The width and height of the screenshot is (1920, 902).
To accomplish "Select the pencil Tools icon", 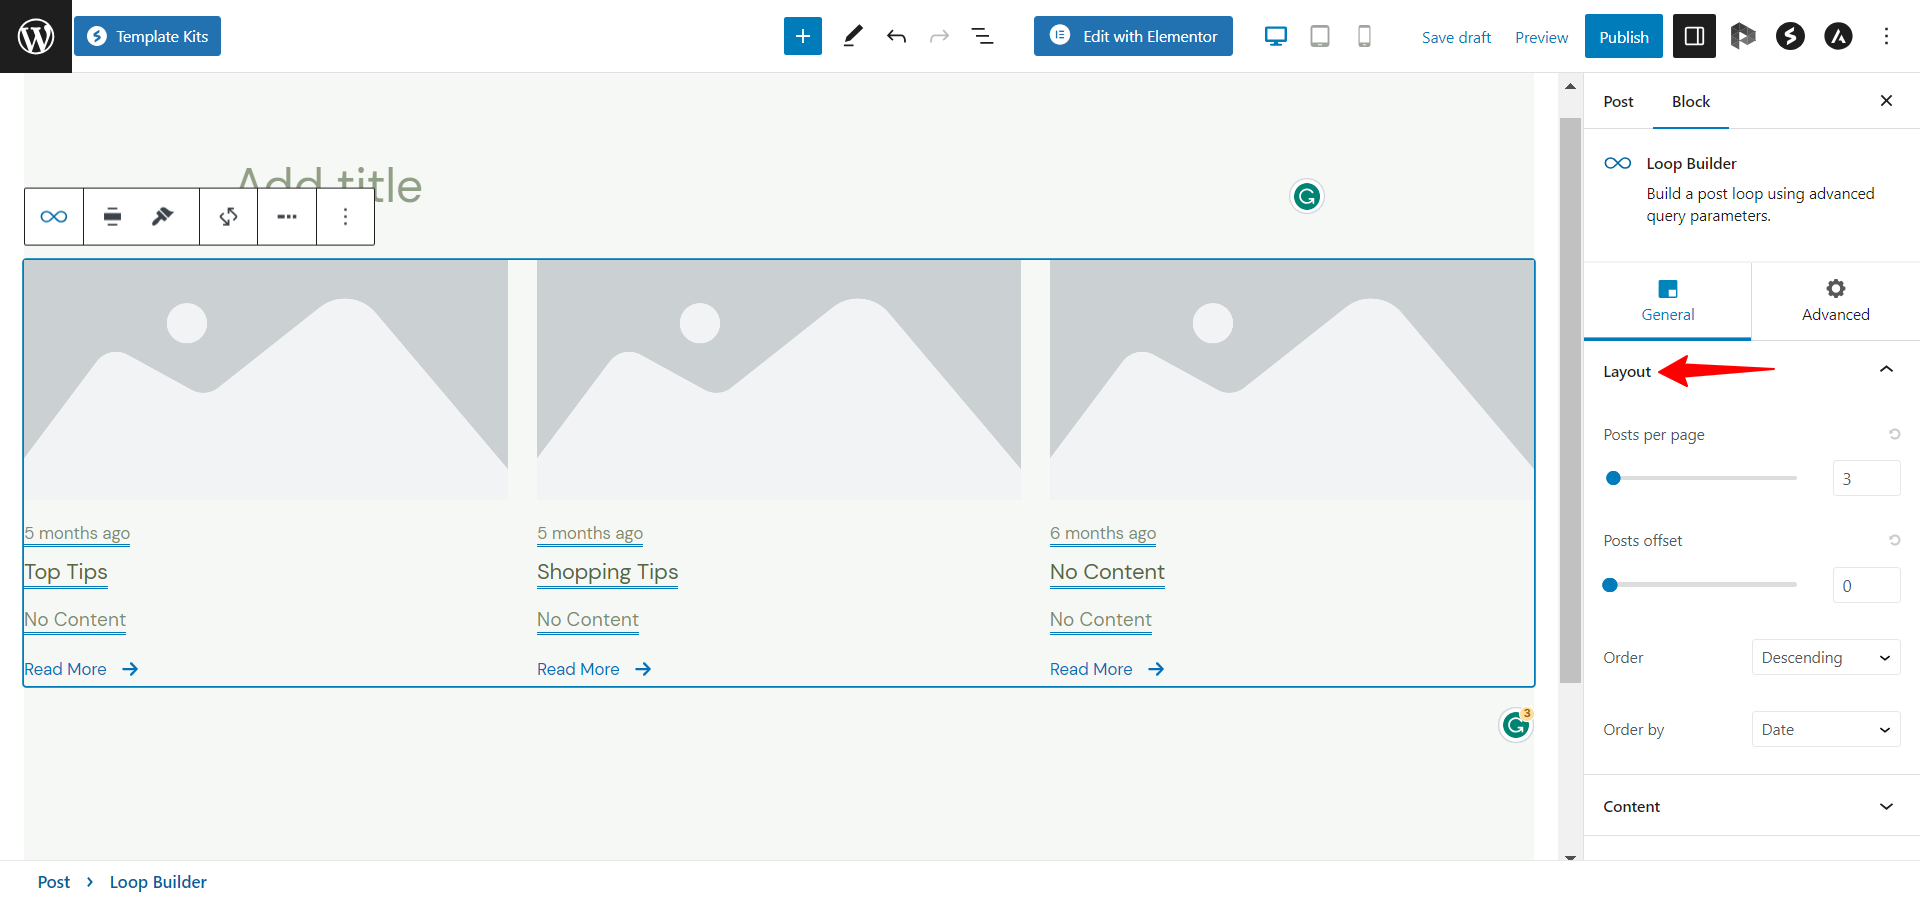I will pos(852,36).
